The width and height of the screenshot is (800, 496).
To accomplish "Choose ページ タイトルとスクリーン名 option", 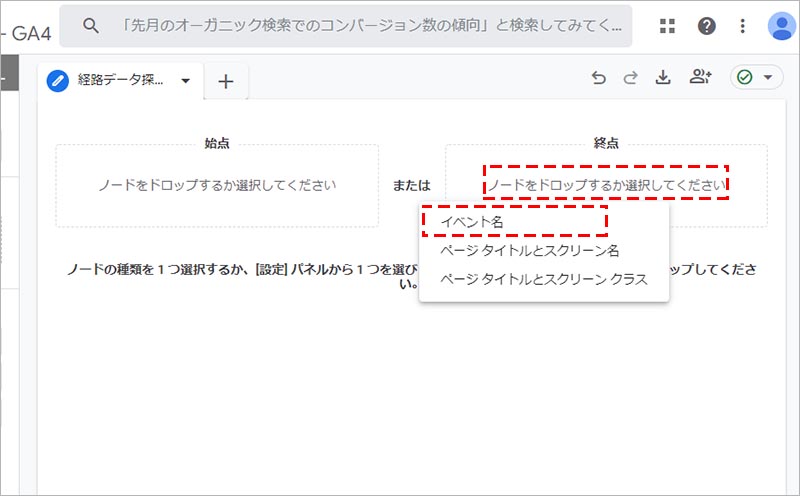I will (x=530, y=250).
